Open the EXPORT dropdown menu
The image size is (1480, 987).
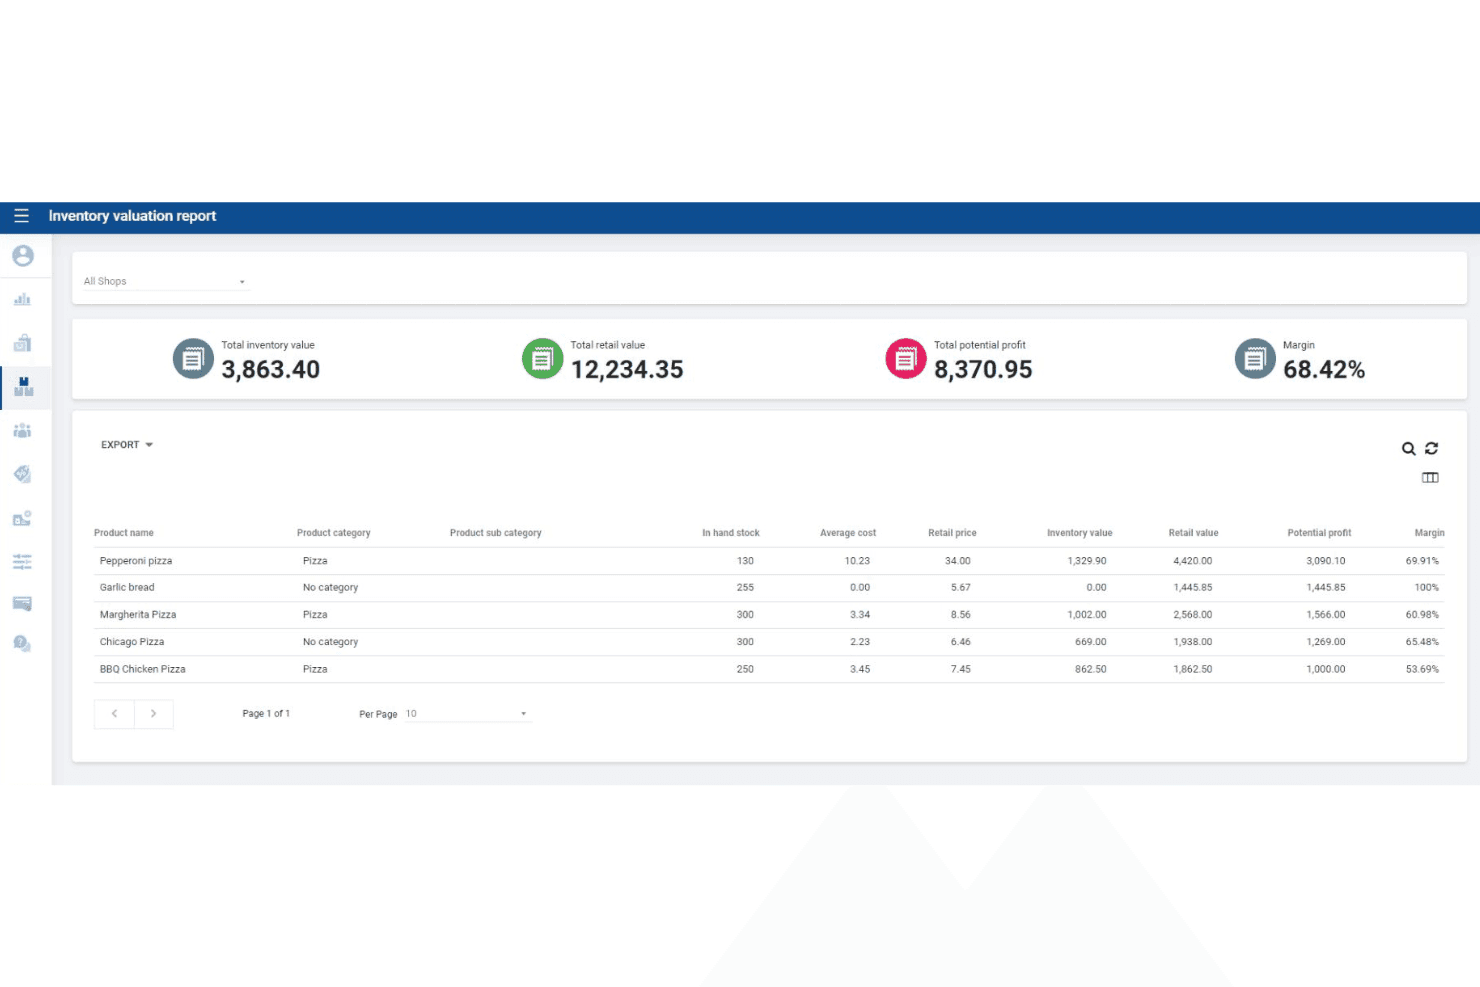(127, 445)
